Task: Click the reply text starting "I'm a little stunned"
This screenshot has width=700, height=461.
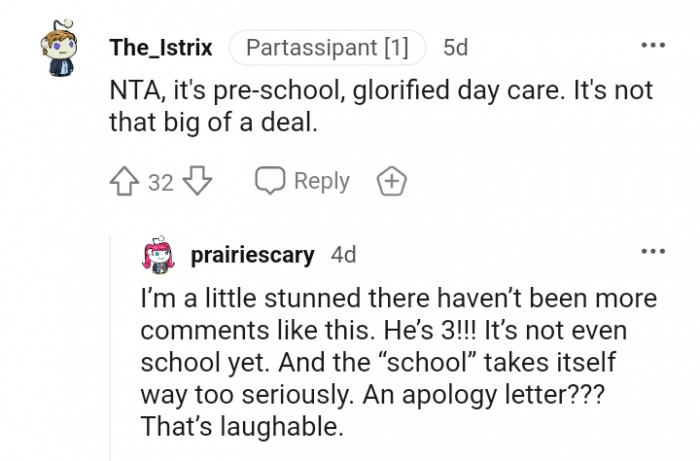Action: (398, 299)
